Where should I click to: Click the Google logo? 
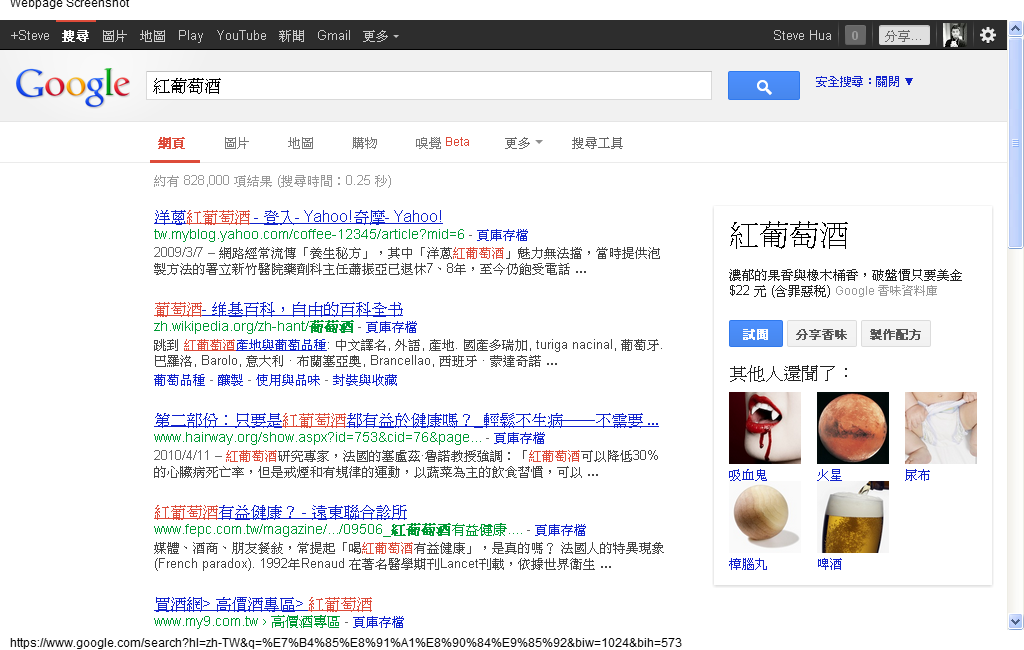(72, 86)
